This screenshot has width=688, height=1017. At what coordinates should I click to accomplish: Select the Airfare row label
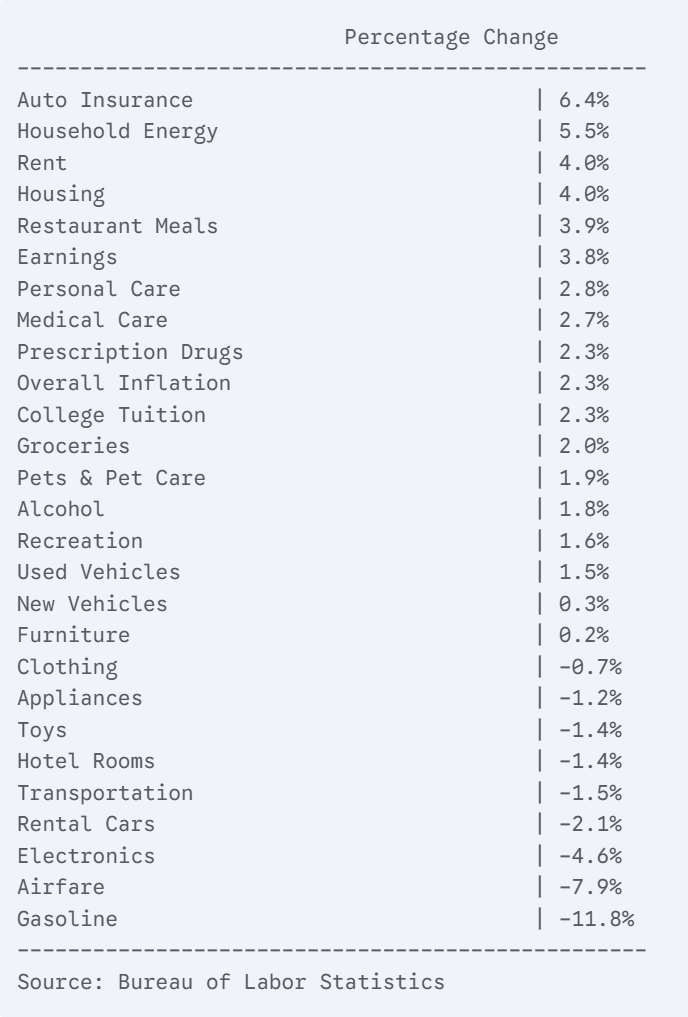point(61,887)
